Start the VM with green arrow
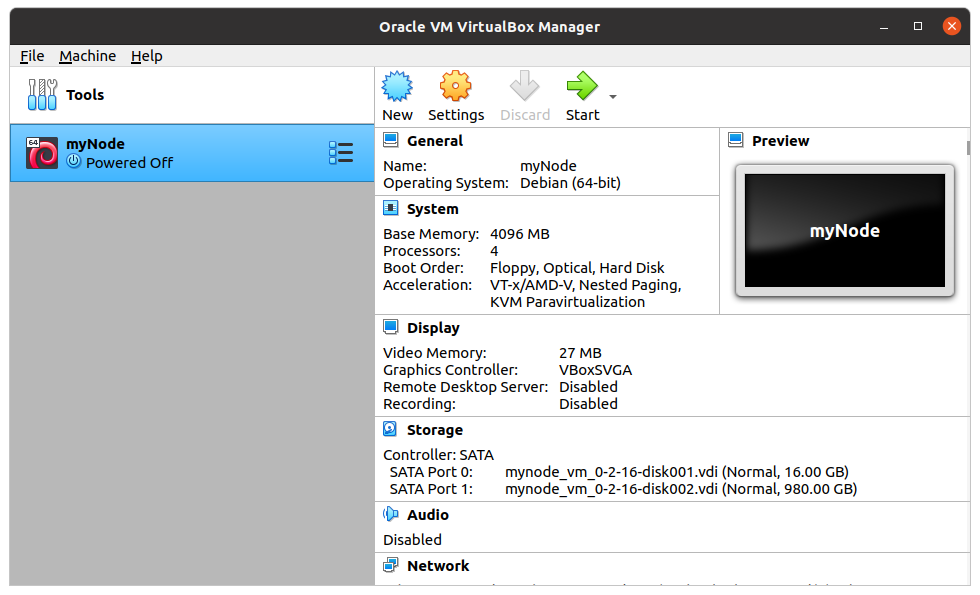The height and width of the screenshot is (595, 980). [582, 86]
